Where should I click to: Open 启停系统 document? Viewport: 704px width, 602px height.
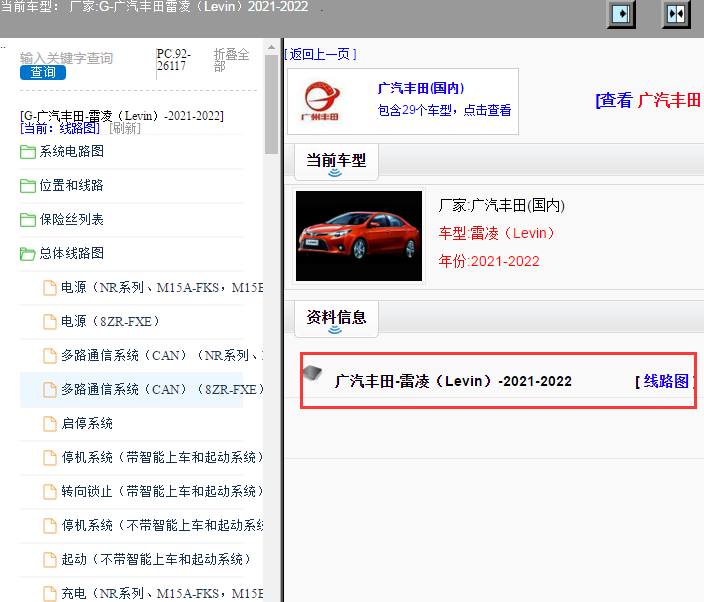87,423
